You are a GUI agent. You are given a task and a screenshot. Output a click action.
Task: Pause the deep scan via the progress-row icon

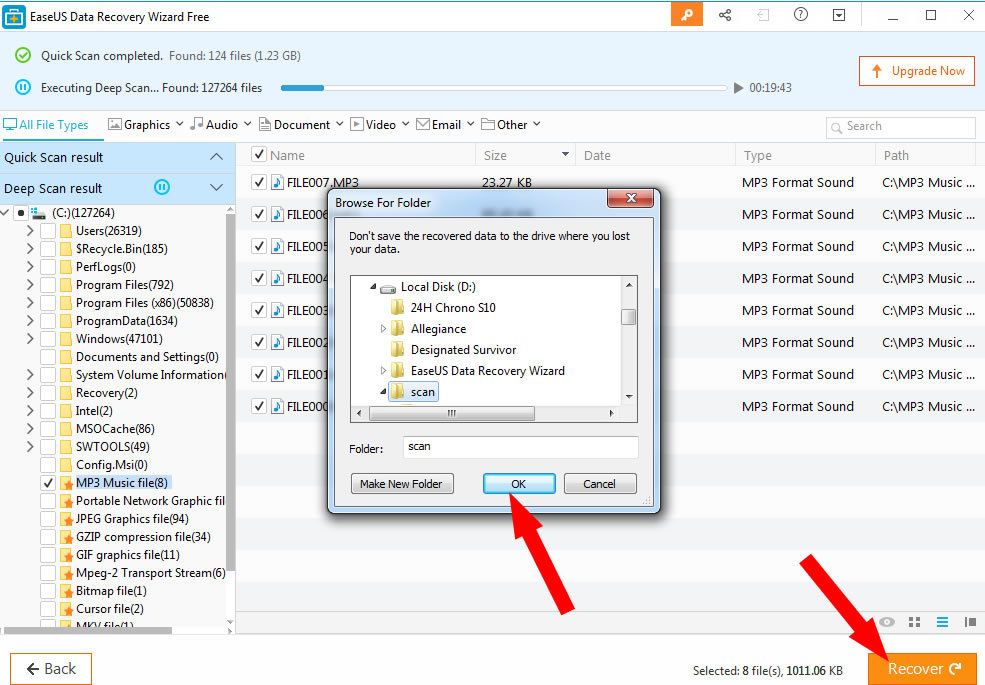tap(23, 87)
